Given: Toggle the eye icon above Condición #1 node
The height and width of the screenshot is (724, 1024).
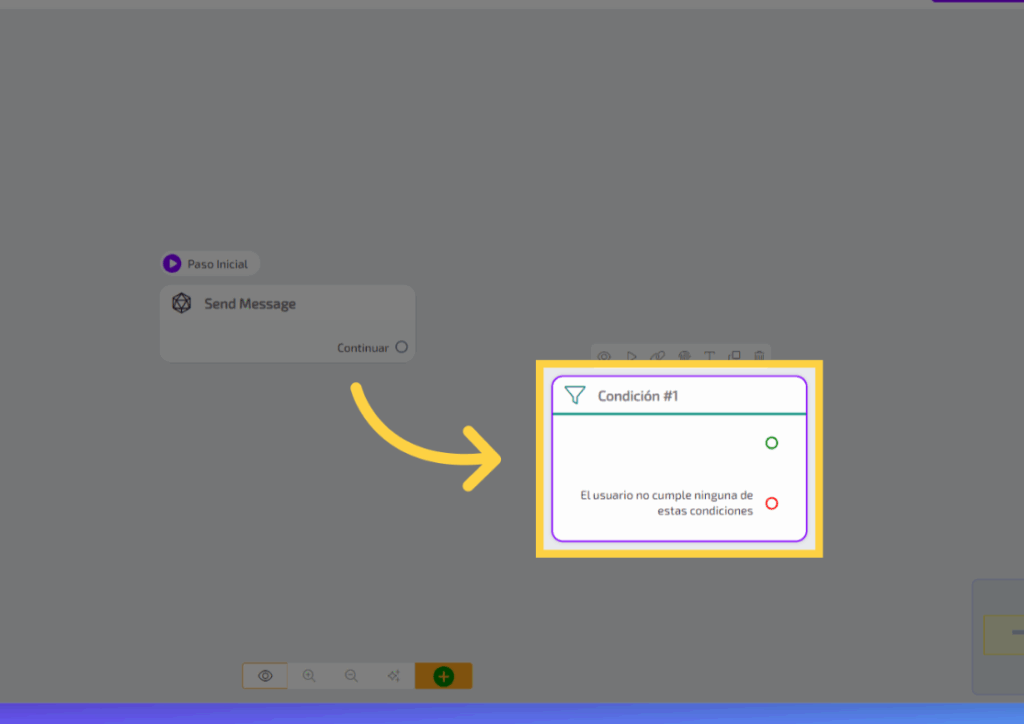Looking at the screenshot, I should [x=604, y=356].
